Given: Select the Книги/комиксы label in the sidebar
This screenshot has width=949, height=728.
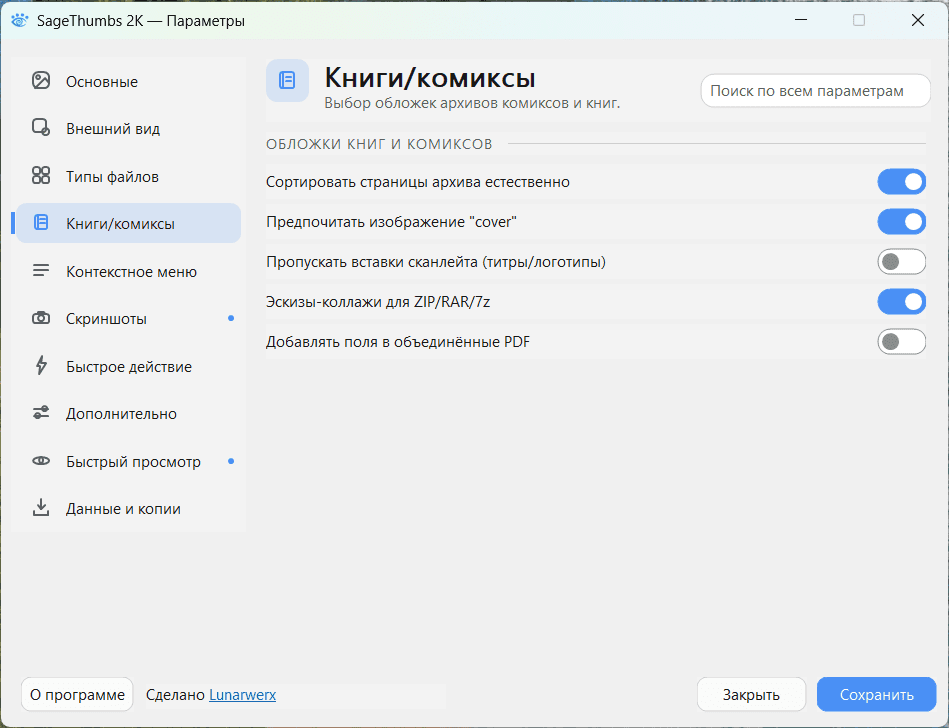Looking at the screenshot, I should pos(120,223).
